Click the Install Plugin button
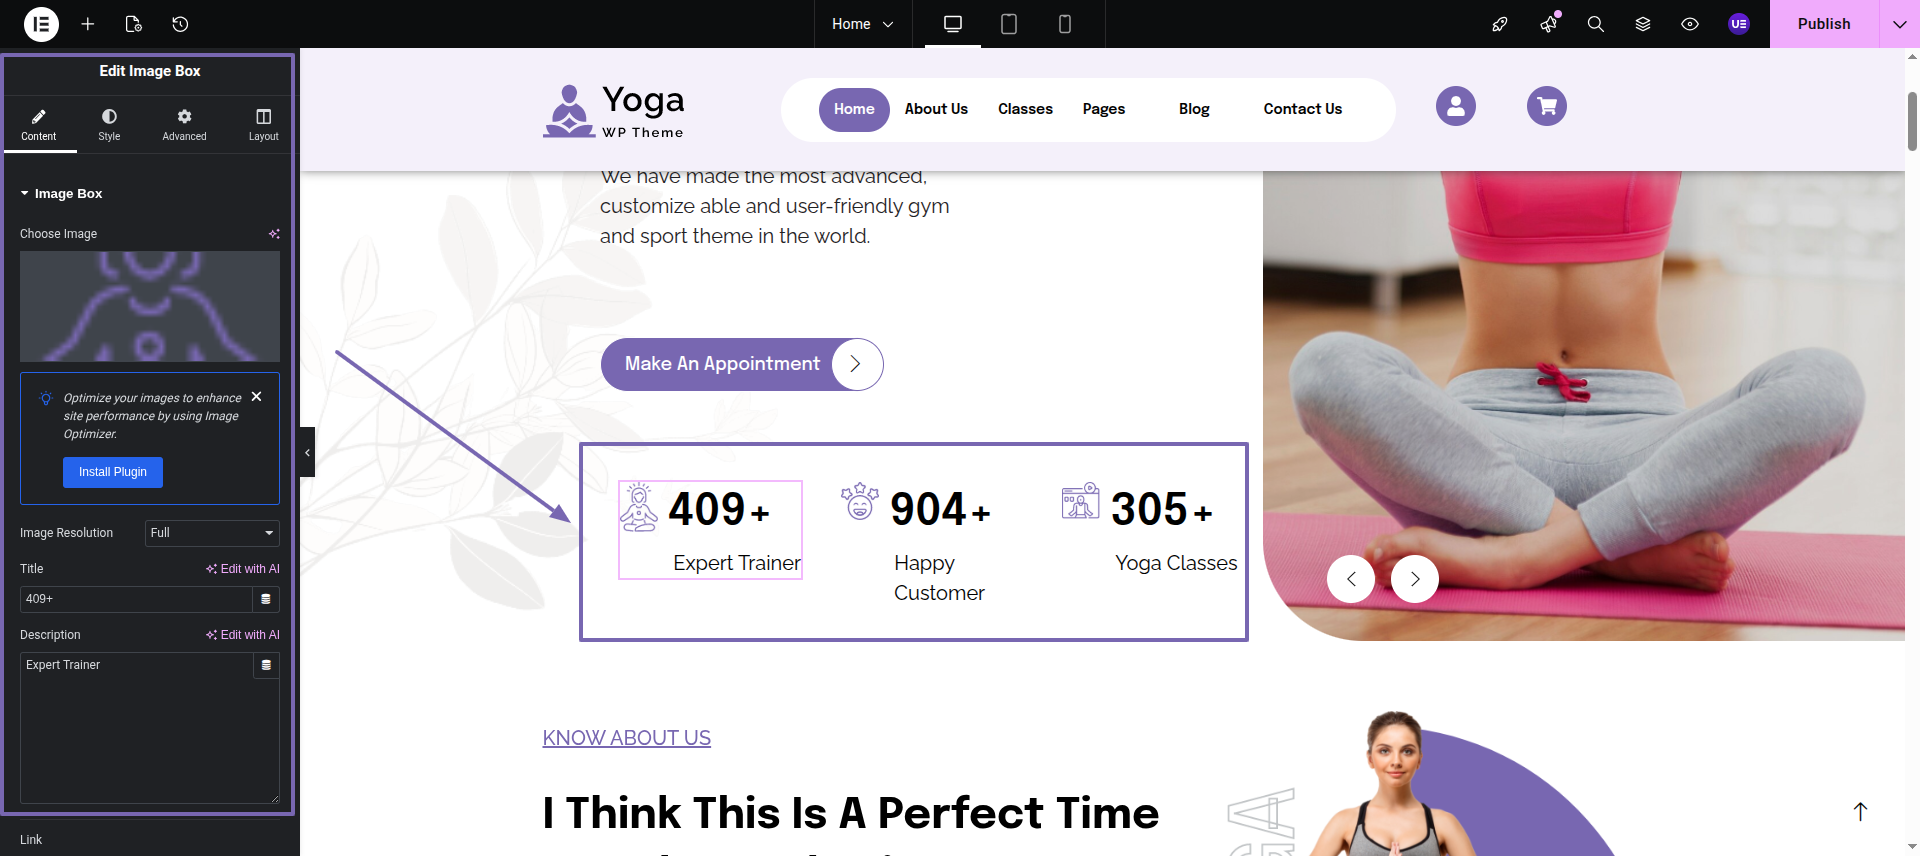 pos(113,472)
